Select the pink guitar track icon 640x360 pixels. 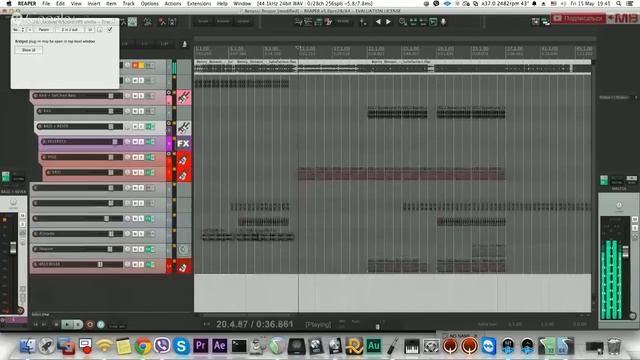[184, 97]
